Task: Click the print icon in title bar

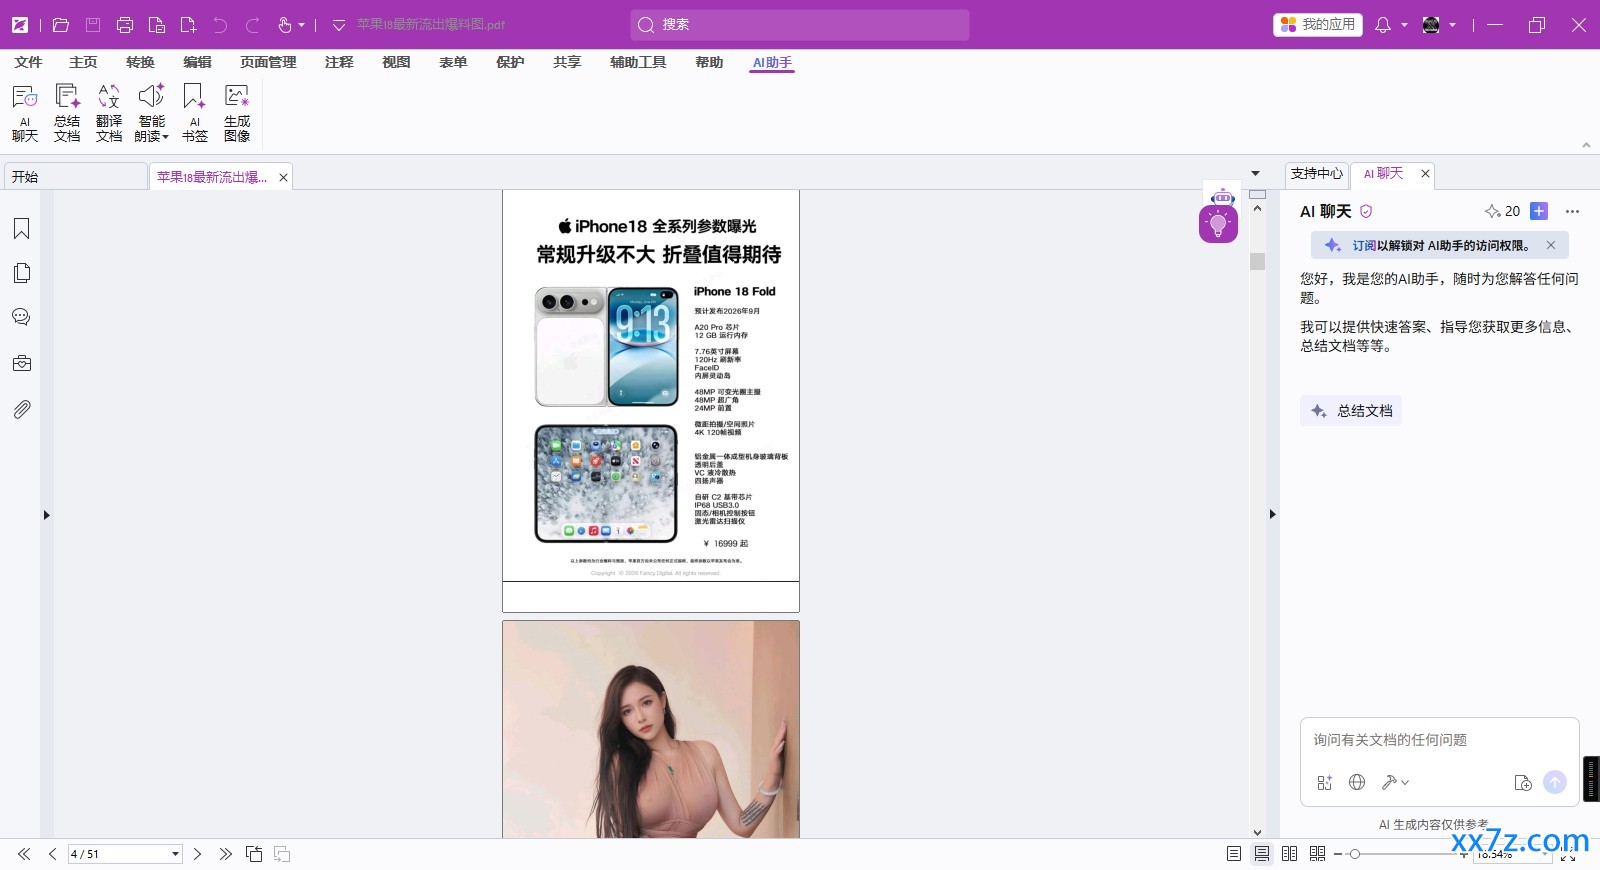Action: coord(125,25)
